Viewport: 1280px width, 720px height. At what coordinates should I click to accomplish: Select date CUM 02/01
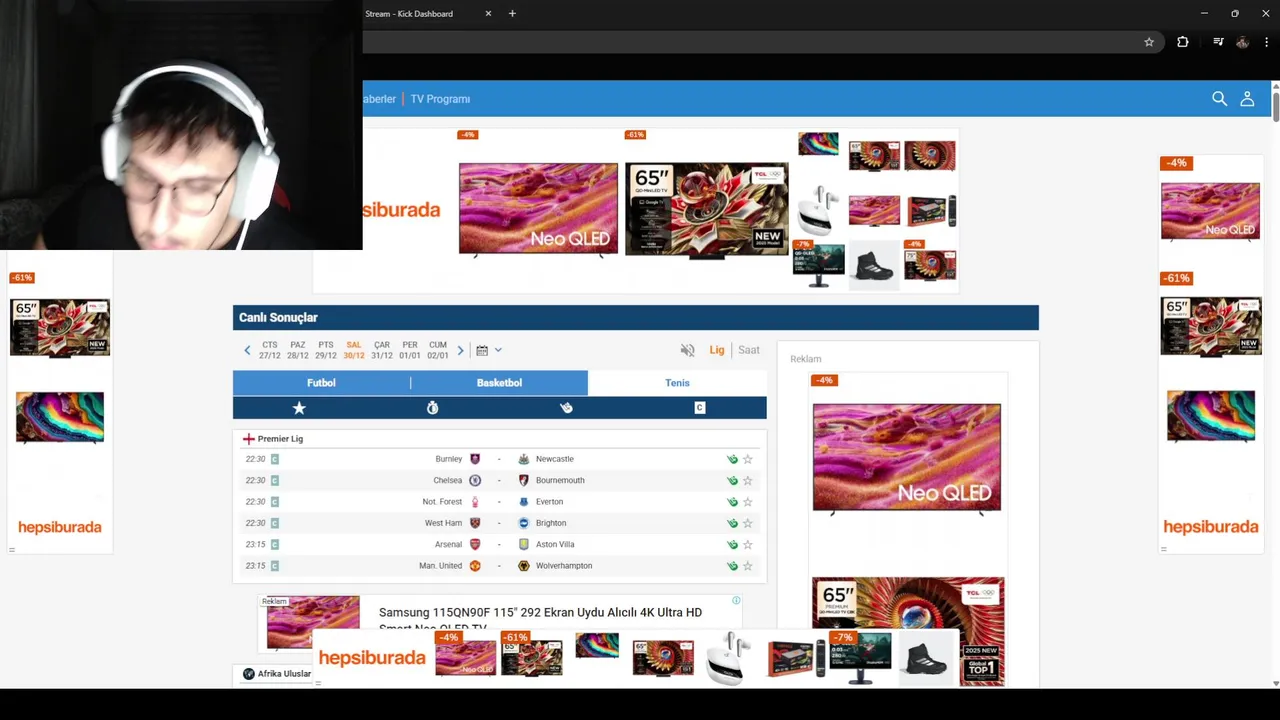[438, 350]
